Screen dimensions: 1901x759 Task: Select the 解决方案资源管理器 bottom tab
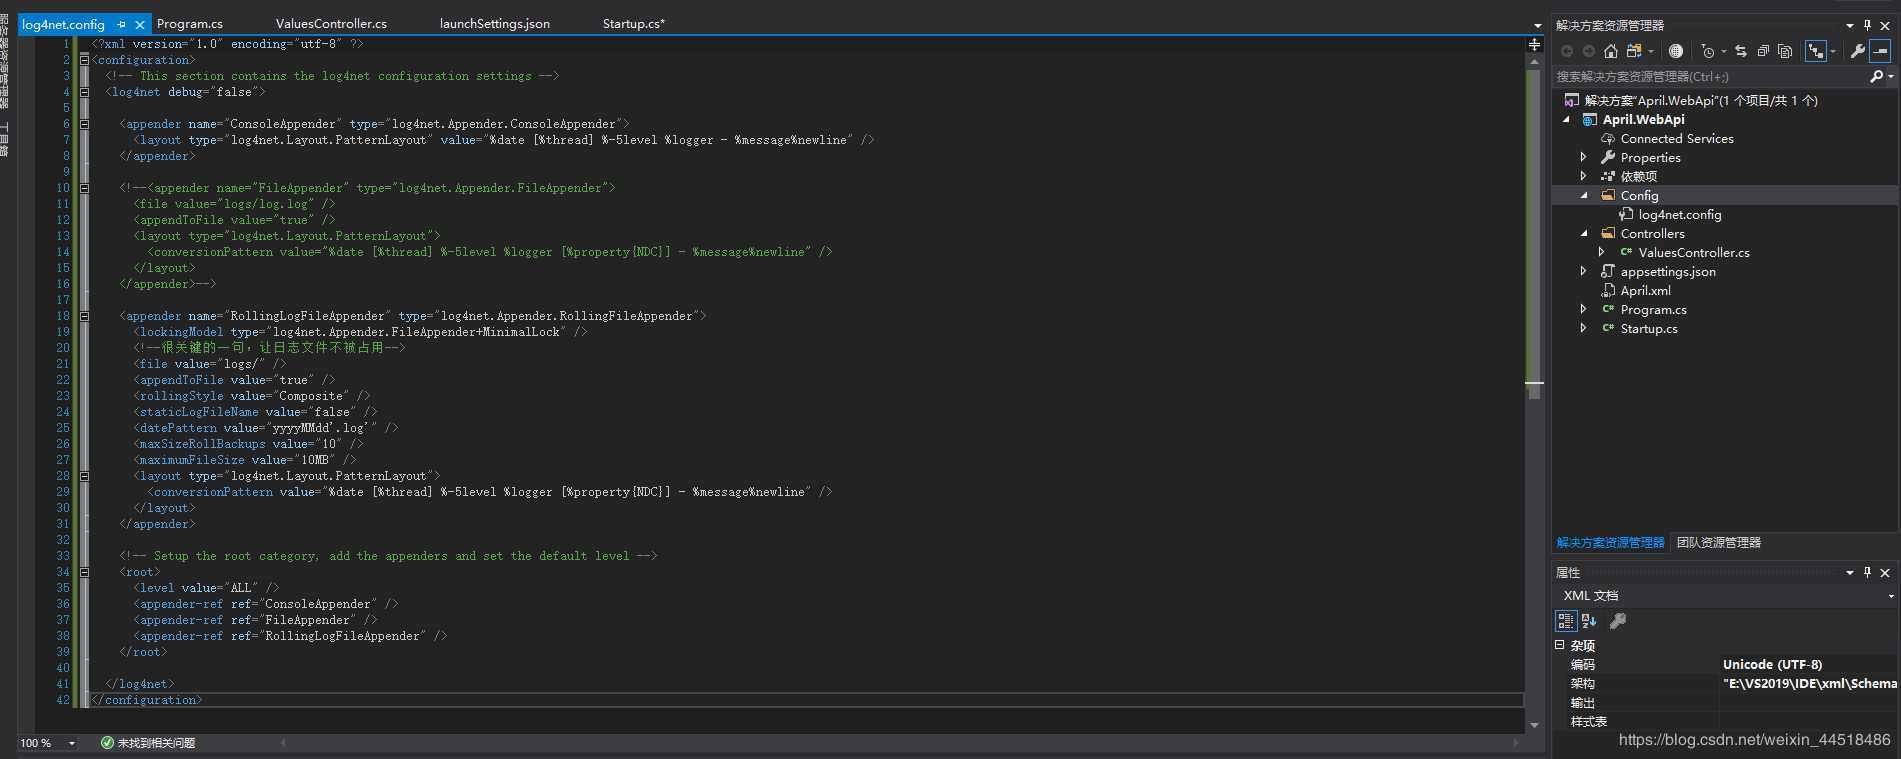pos(1610,543)
